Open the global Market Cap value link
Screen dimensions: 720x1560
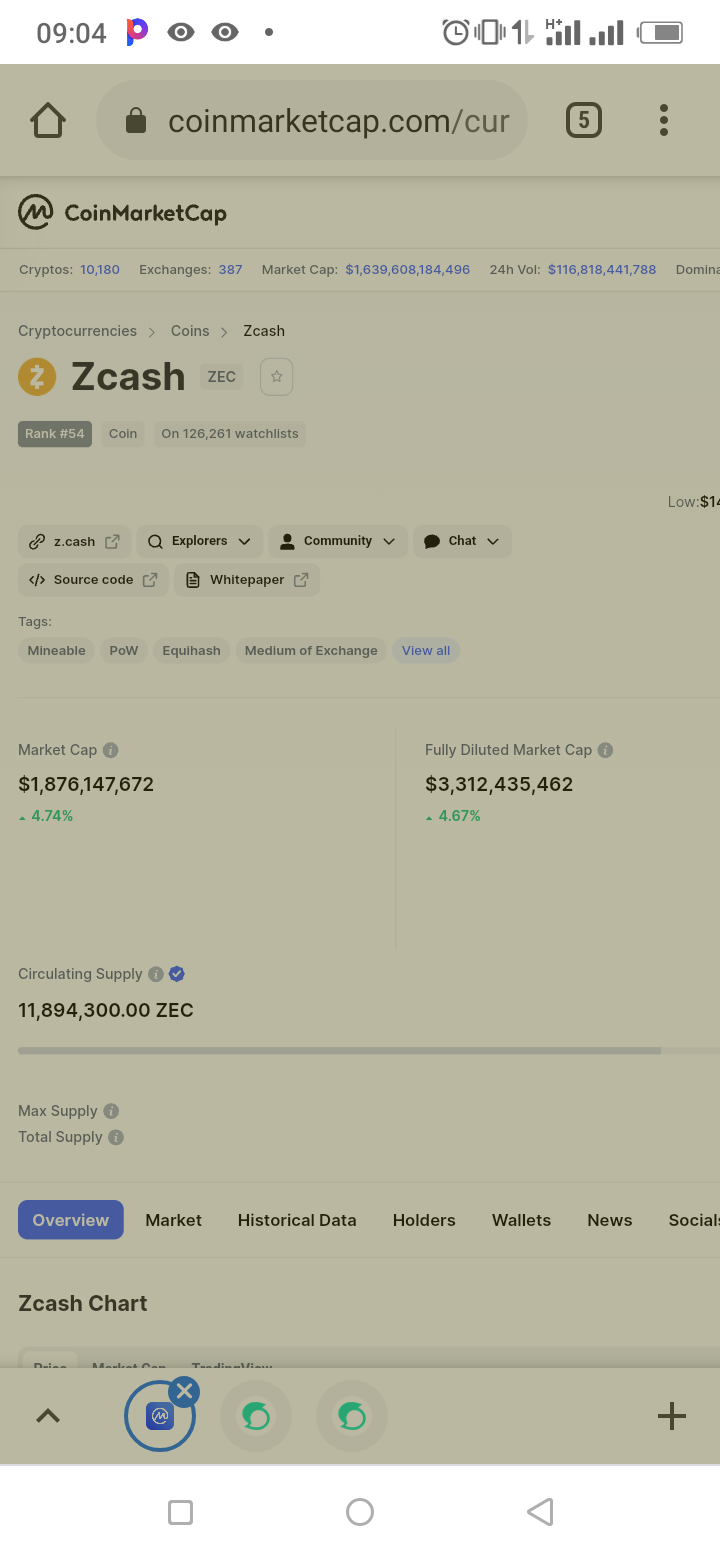pyautogui.click(x=408, y=270)
